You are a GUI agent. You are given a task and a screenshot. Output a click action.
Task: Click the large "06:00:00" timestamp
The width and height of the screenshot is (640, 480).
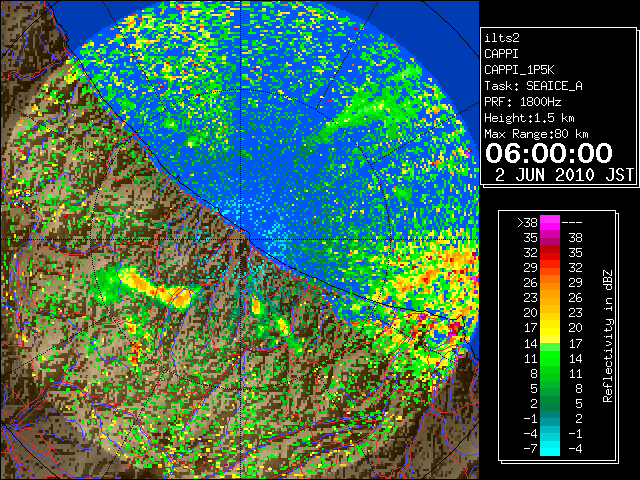(x=549, y=153)
